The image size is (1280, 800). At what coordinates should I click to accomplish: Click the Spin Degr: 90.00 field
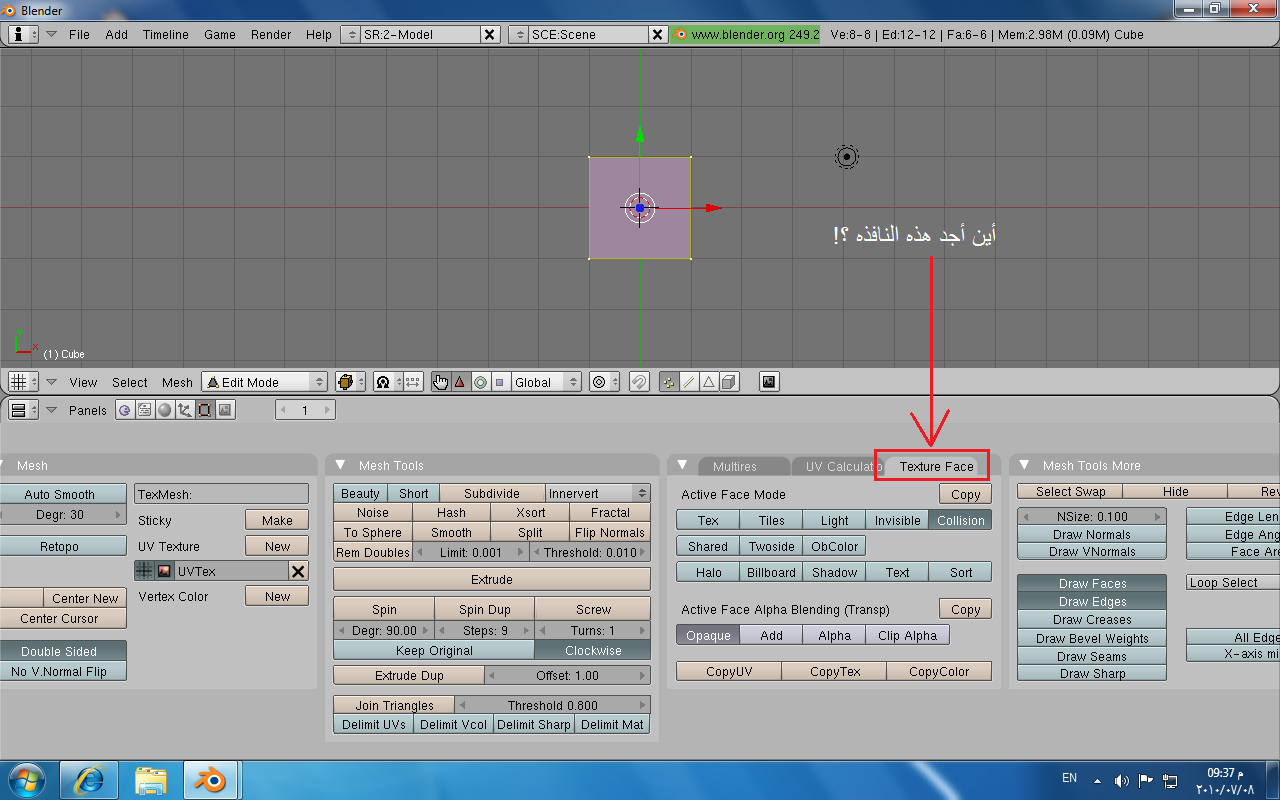[384, 630]
